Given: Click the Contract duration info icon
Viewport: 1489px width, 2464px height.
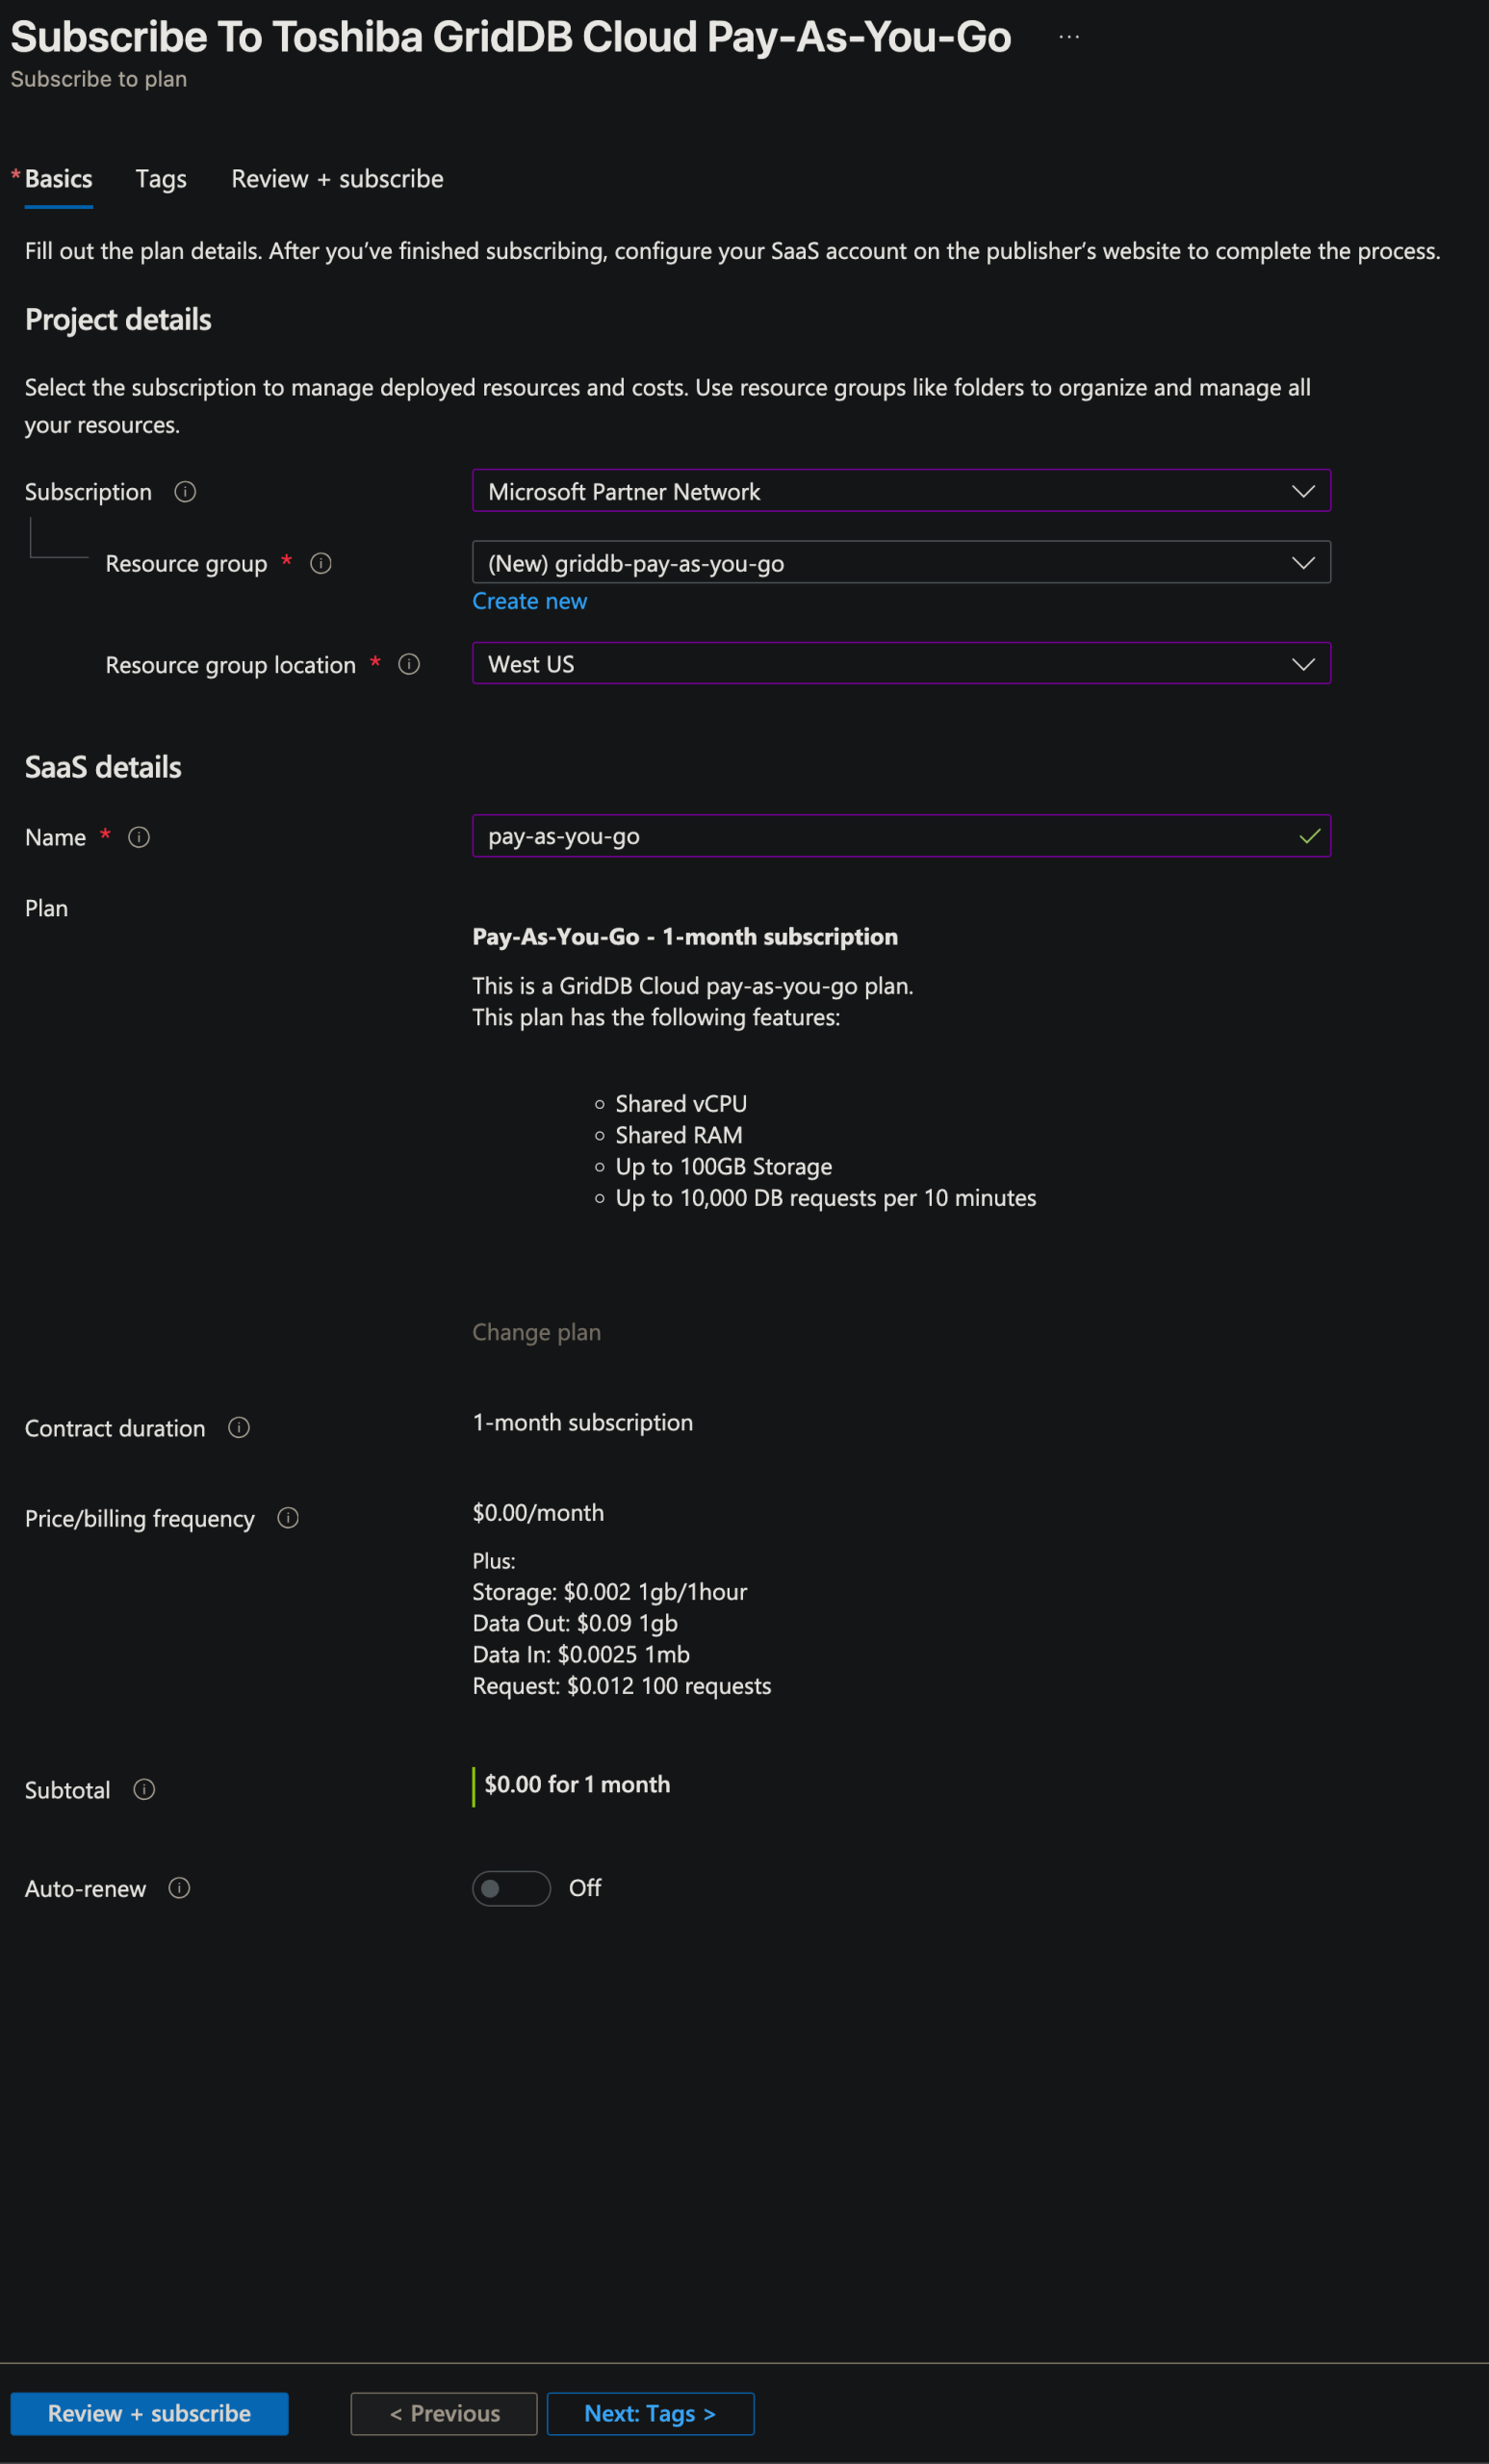Looking at the screenshot, I should click(239, 1427).
